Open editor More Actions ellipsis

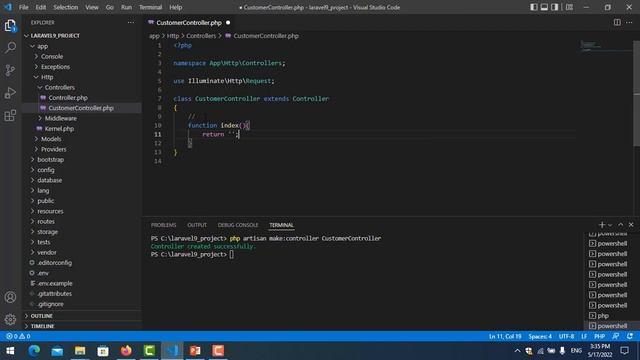(x=629, y=22)
